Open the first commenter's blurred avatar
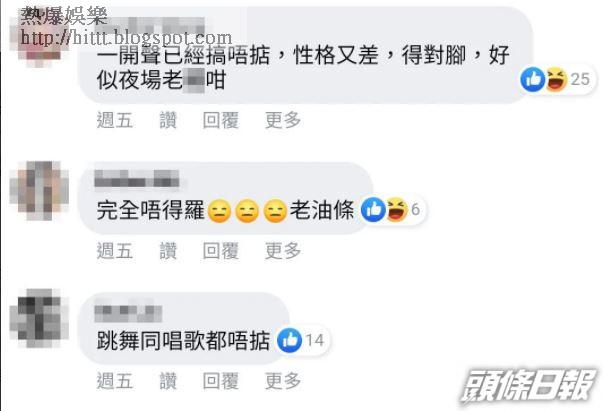 [x=38, y=40]
